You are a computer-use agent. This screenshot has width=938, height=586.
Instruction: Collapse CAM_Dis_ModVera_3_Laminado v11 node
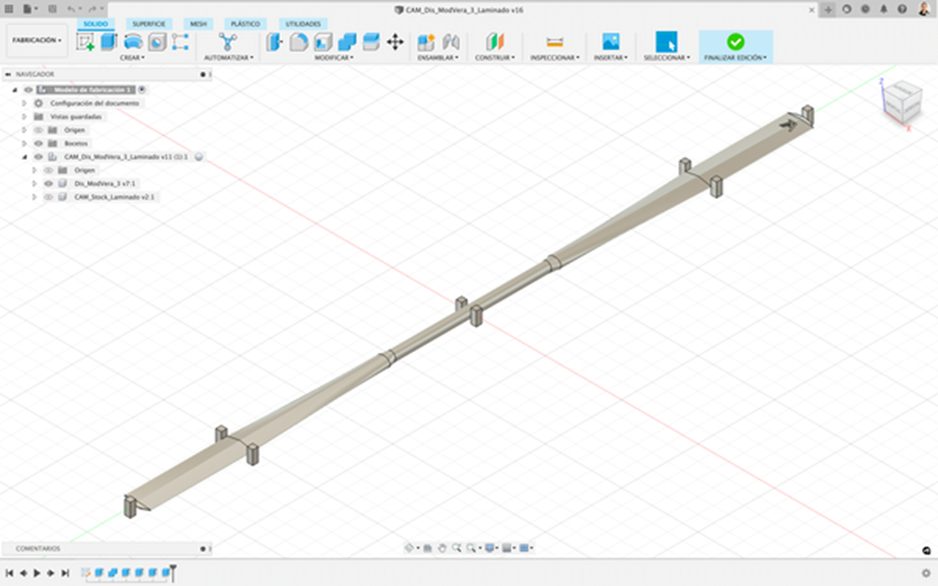[x=25, y=157]
